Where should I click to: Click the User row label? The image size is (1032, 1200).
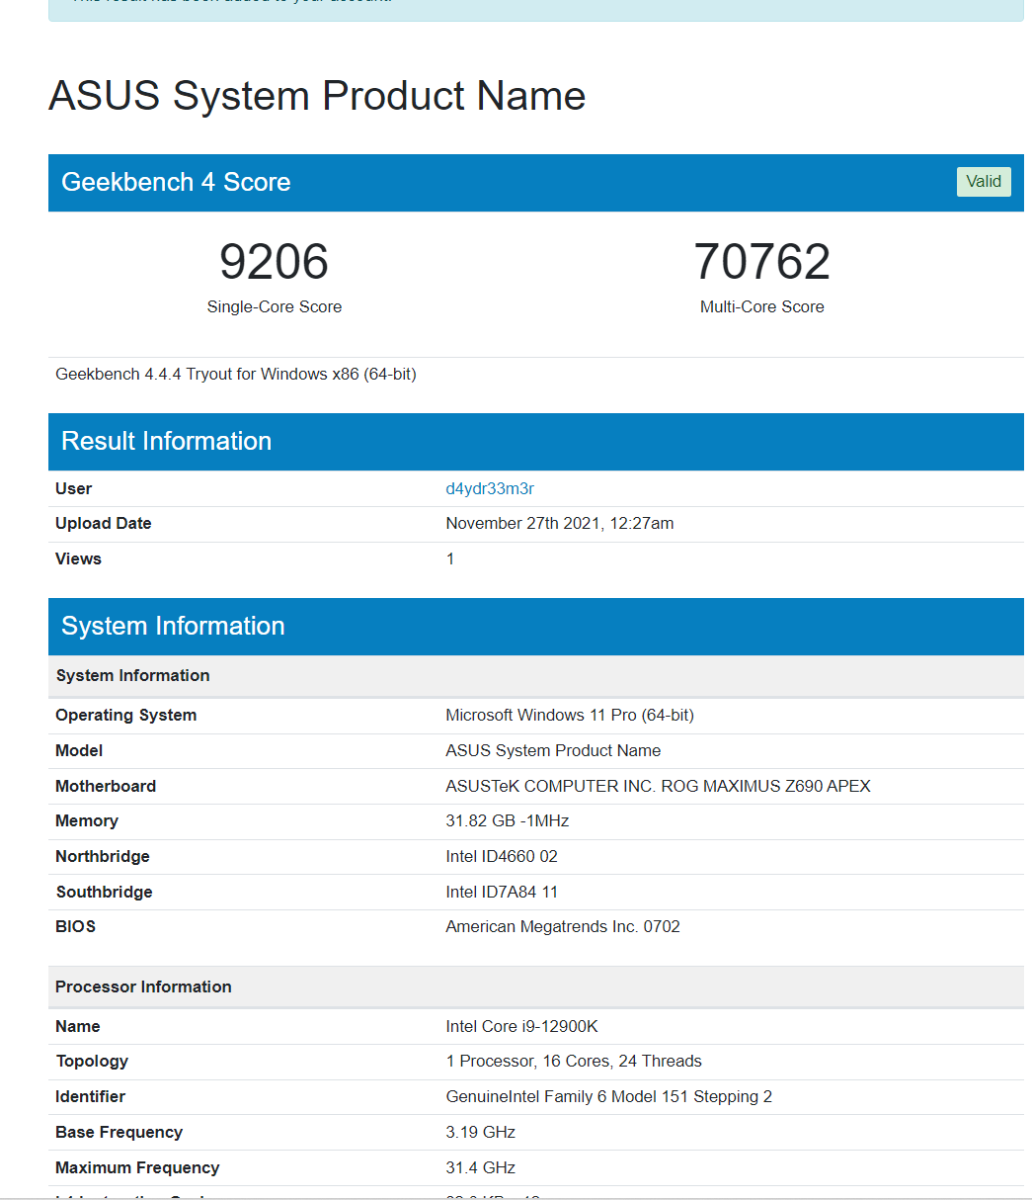(x=74, y=489)
